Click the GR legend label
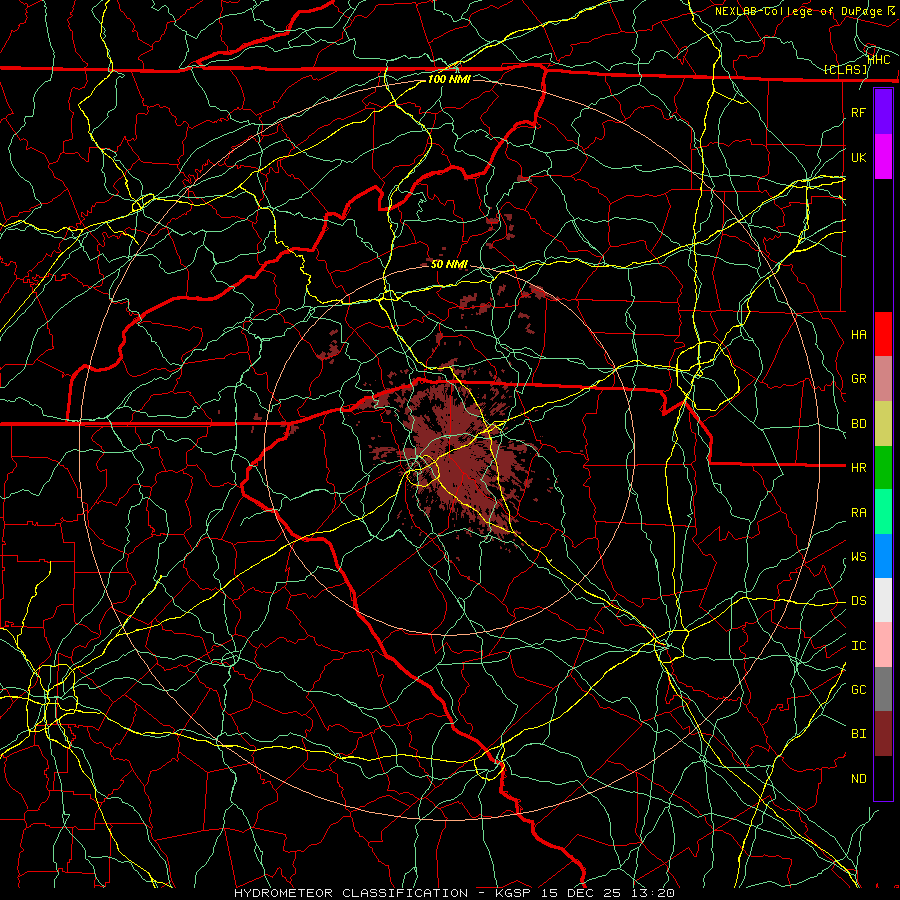 click(859, 379)
